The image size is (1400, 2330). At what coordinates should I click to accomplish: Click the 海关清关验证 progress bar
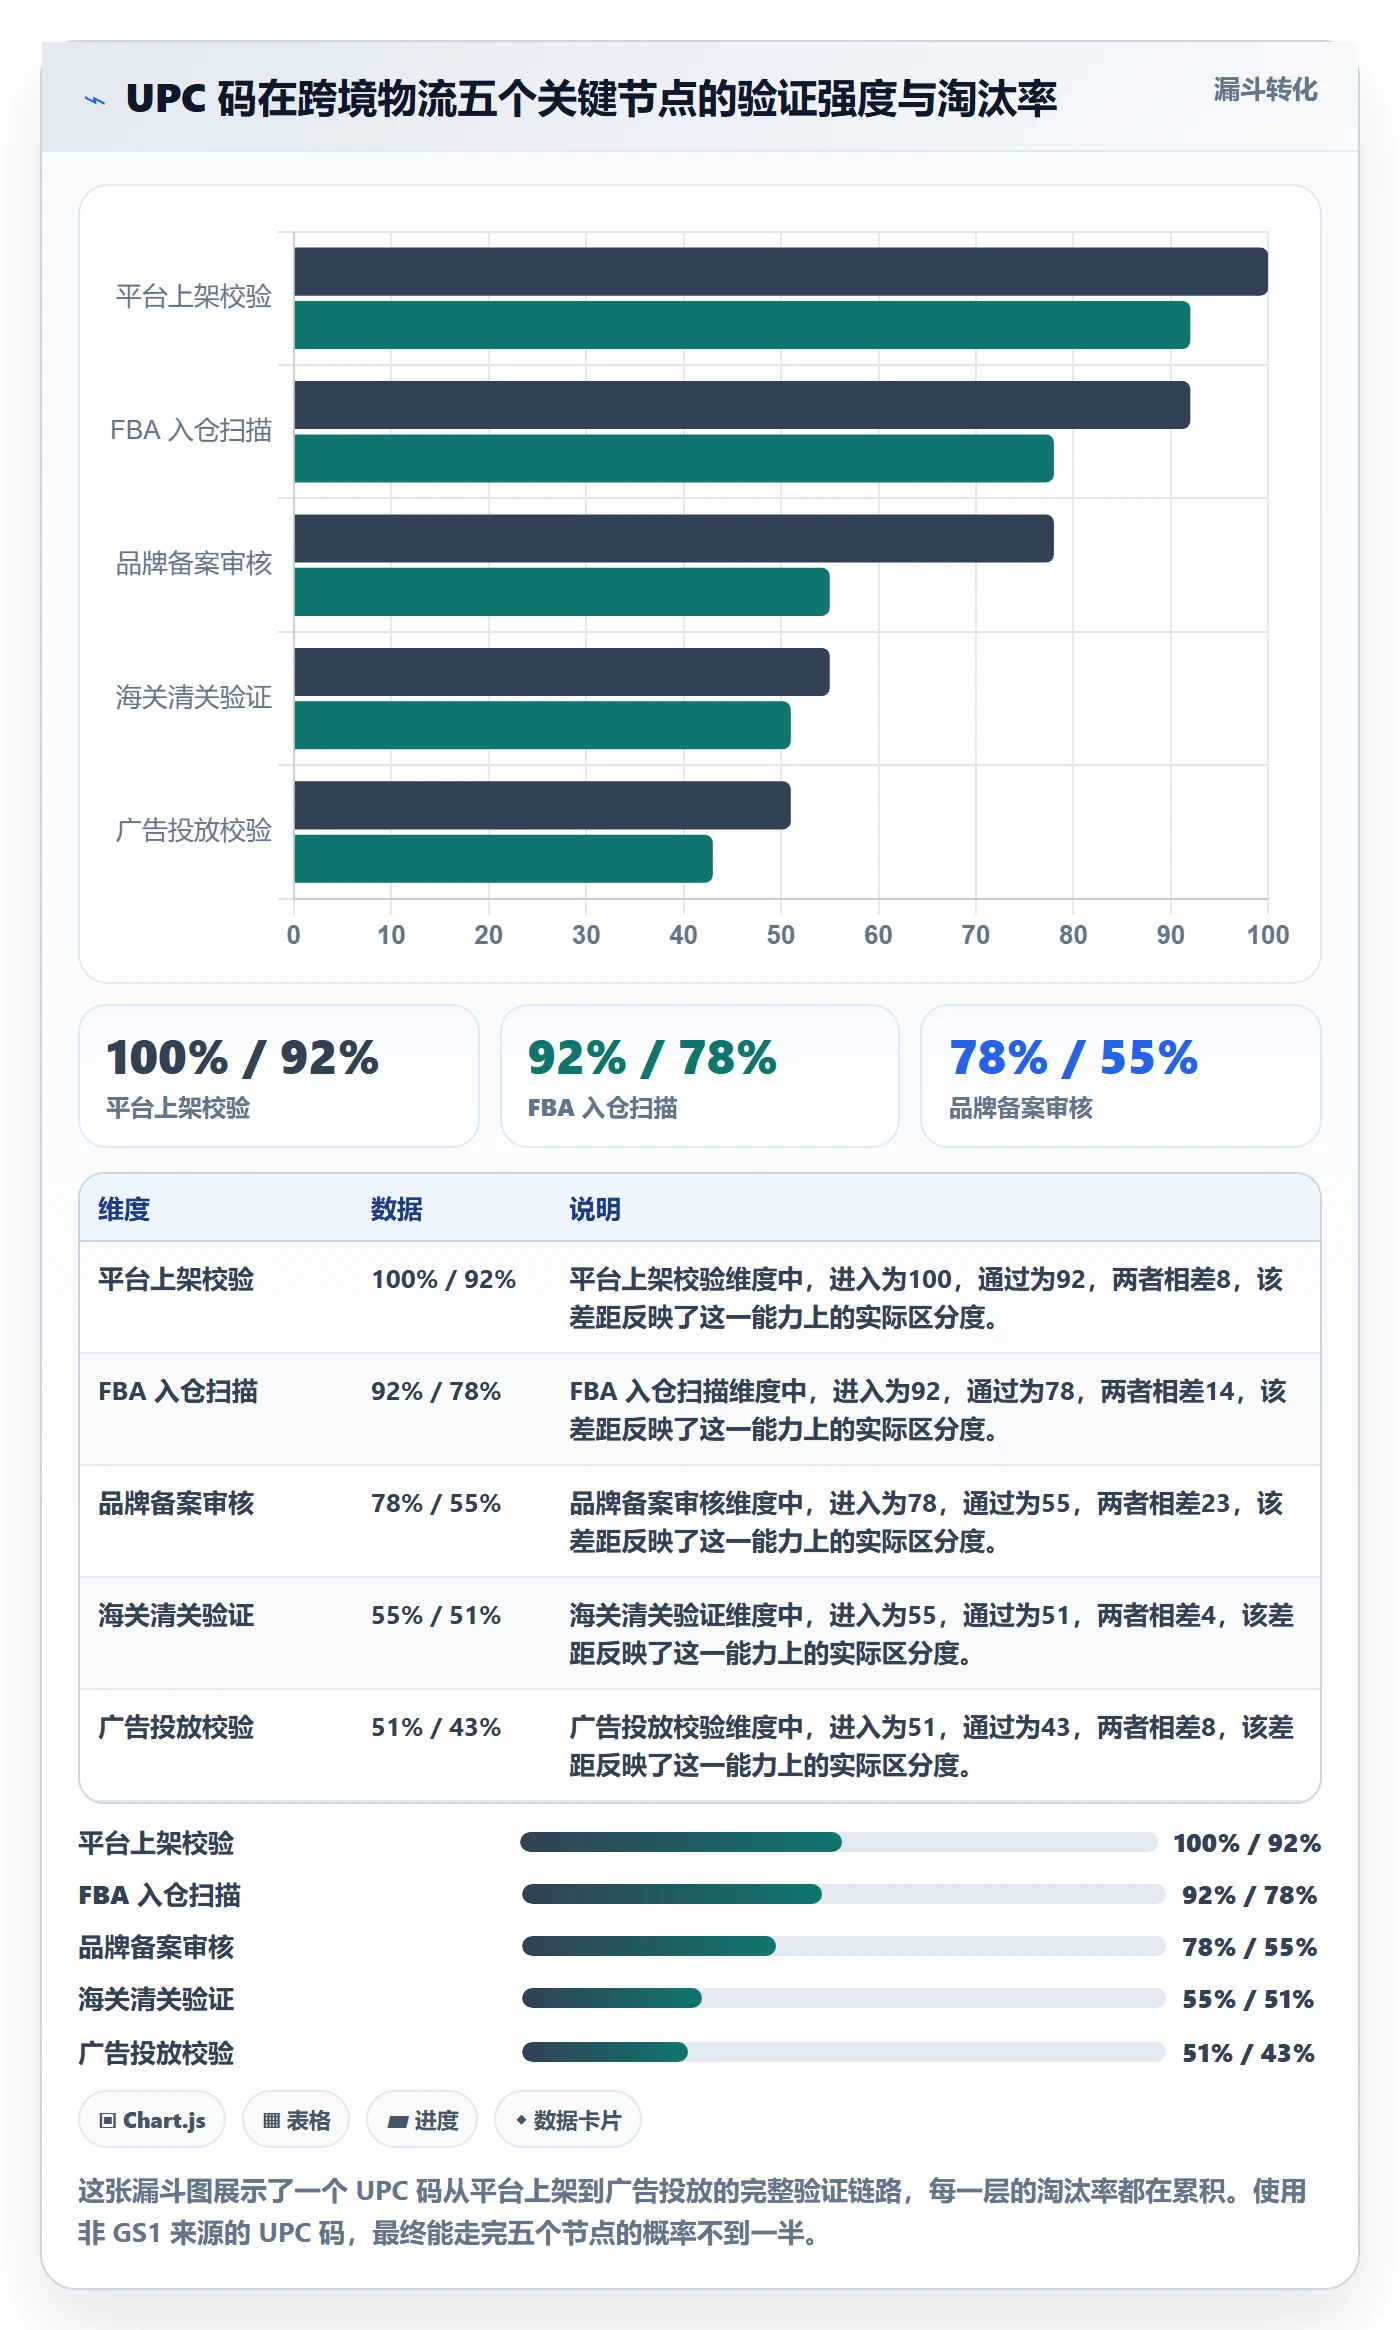[843, 1998]
